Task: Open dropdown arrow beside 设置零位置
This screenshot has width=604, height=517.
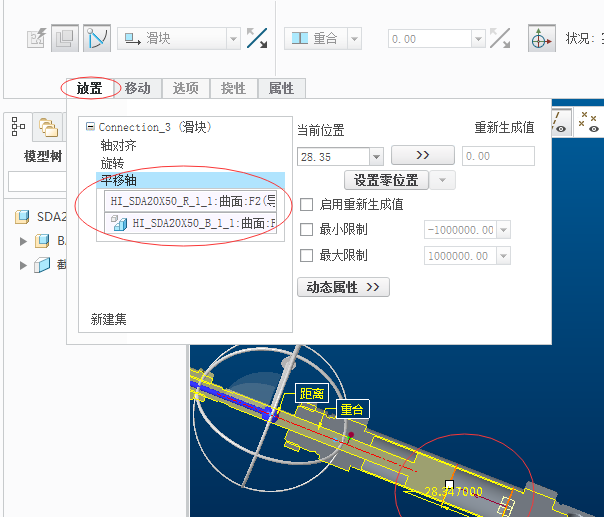Action: (x=442, y=180)
